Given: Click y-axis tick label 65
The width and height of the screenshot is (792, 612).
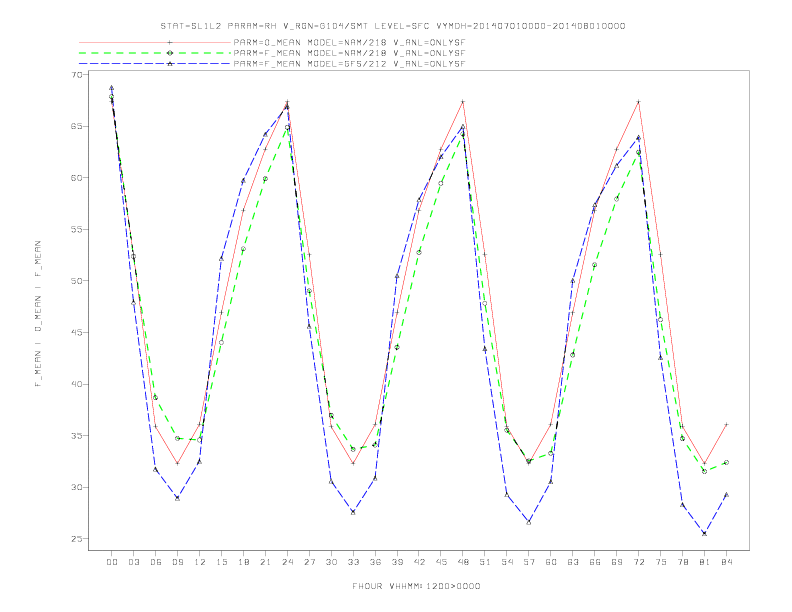Looking at the screenshot, I should [77, 126].
